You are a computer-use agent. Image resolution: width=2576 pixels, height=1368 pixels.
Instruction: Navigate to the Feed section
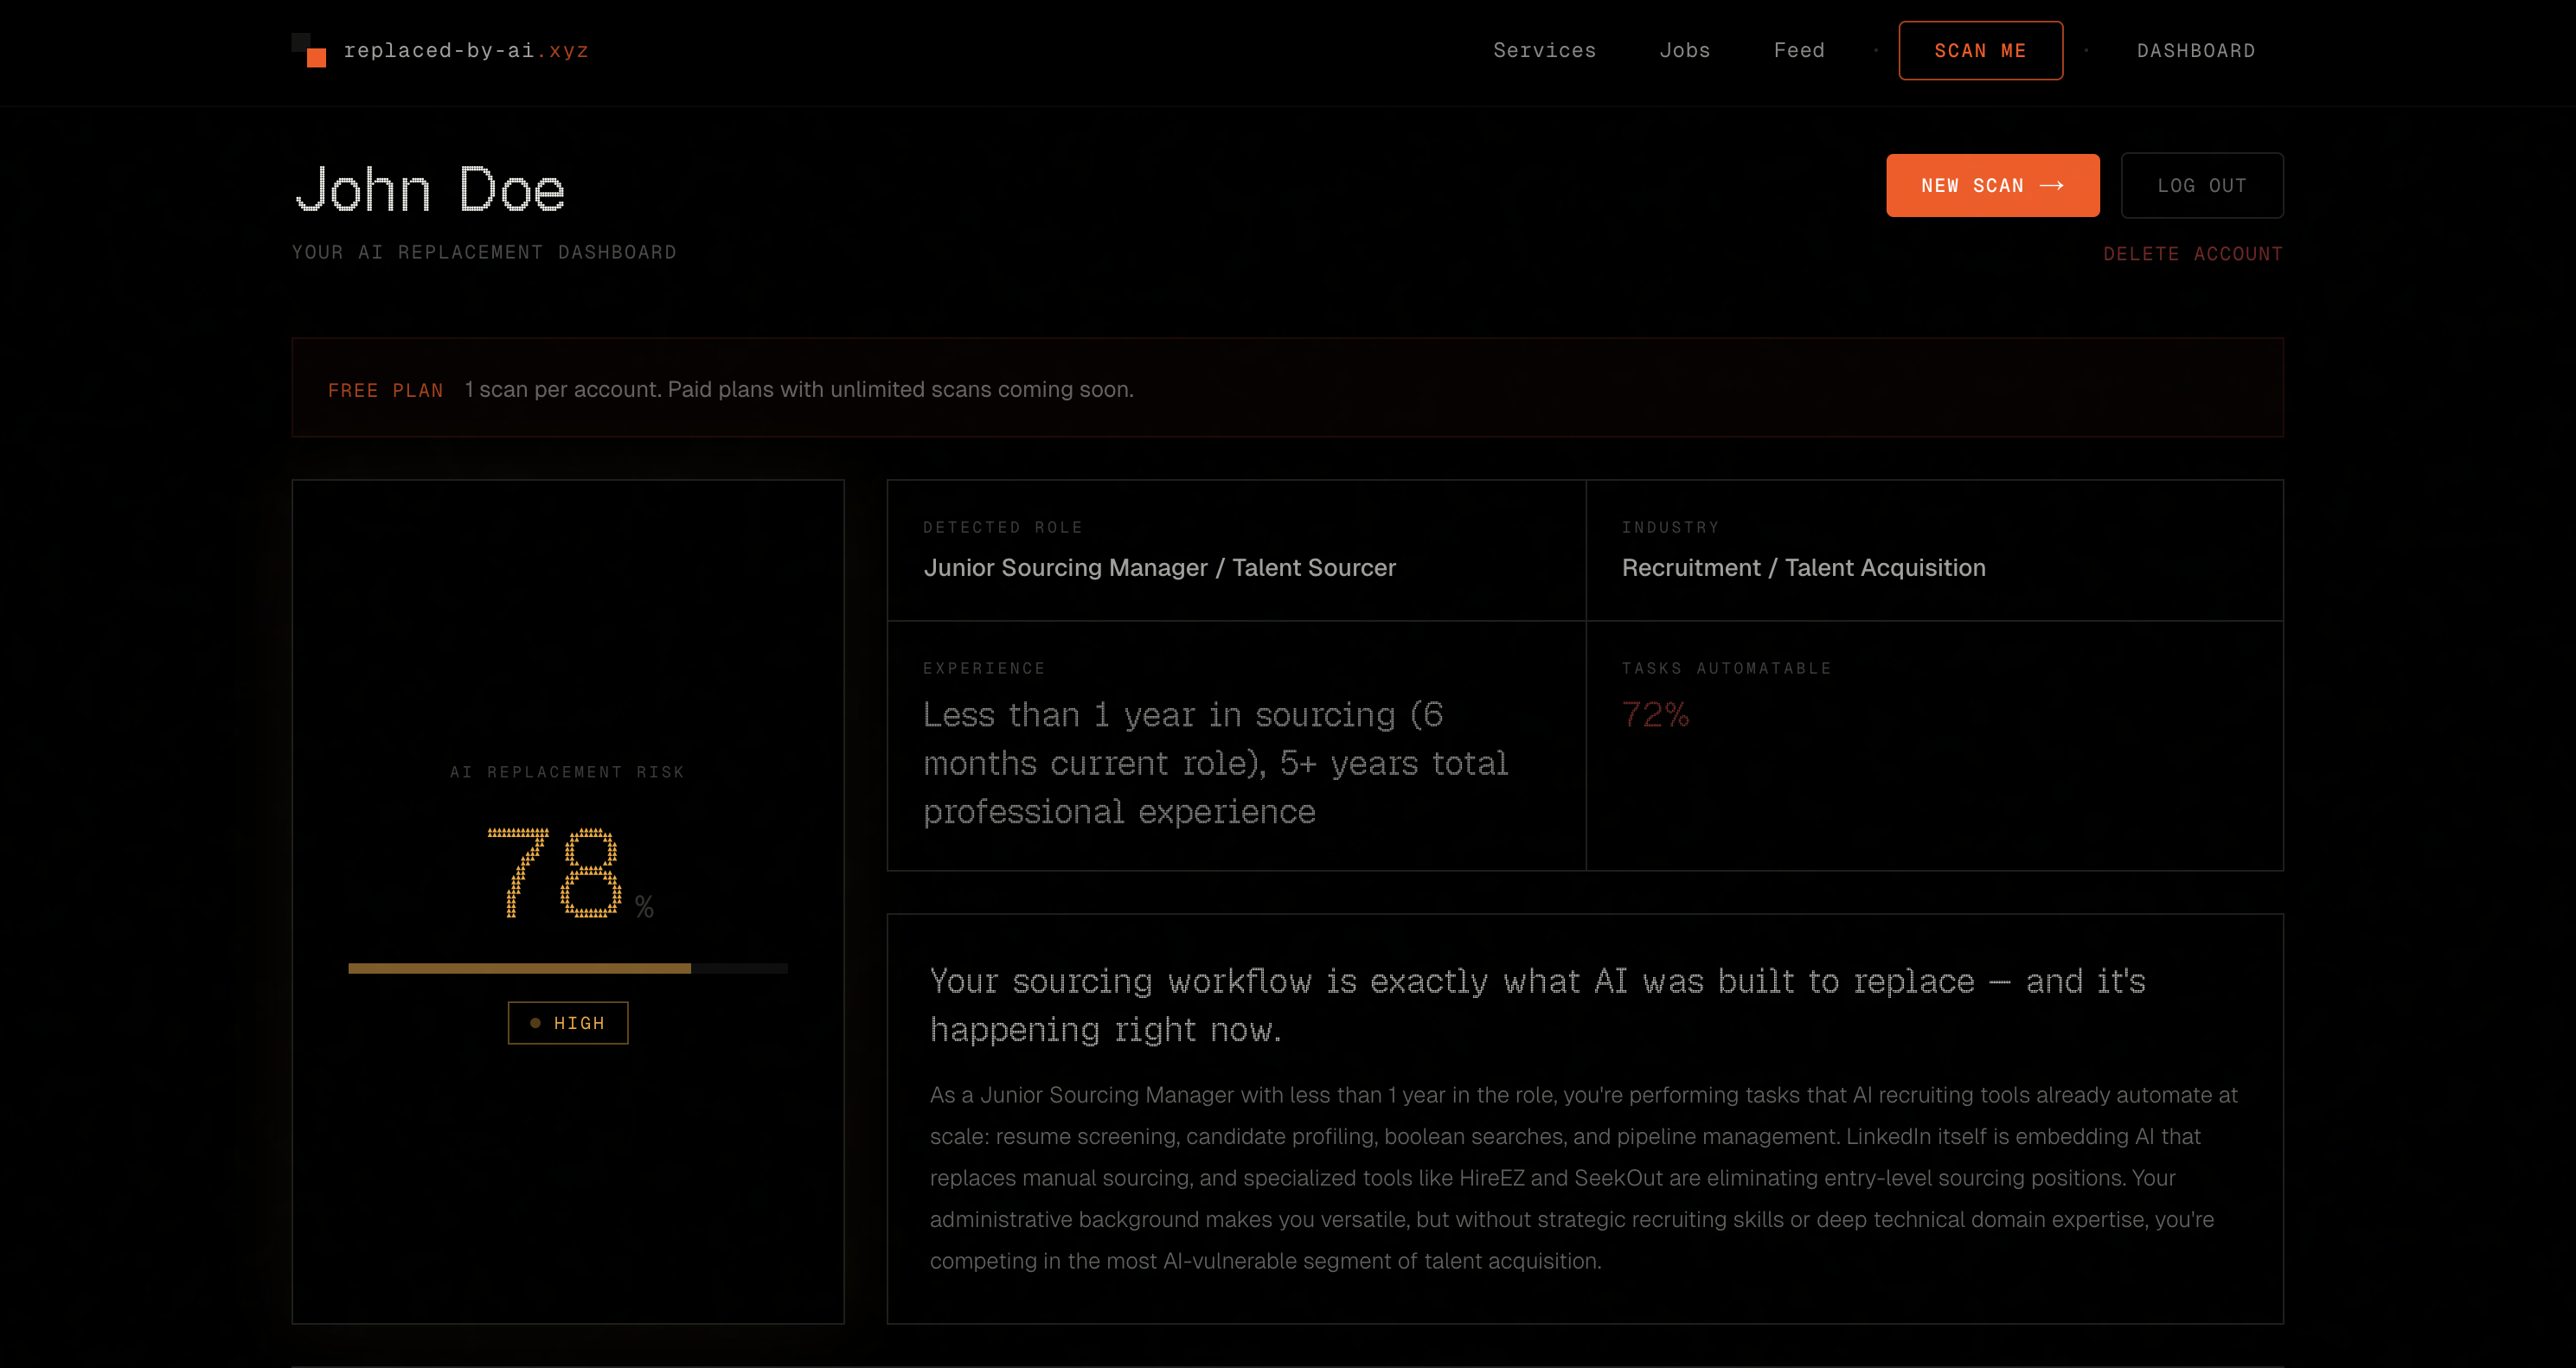pyautogui.click(x=1799, y=50)
